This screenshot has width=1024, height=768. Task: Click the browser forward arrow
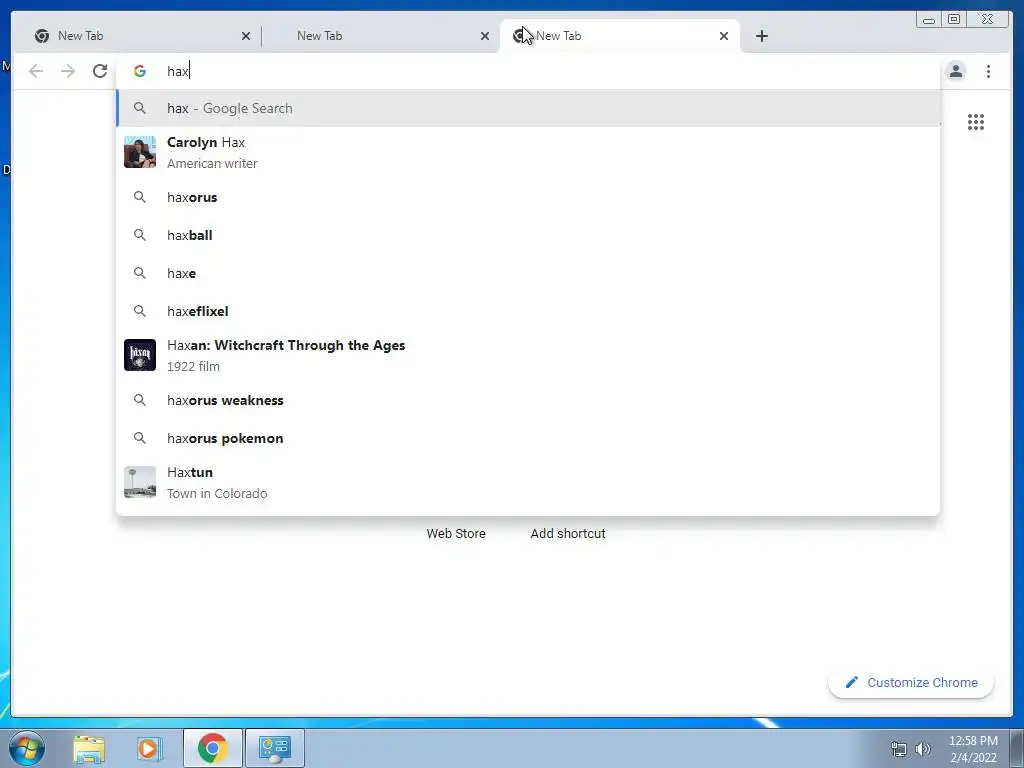[x=68, y=71]
